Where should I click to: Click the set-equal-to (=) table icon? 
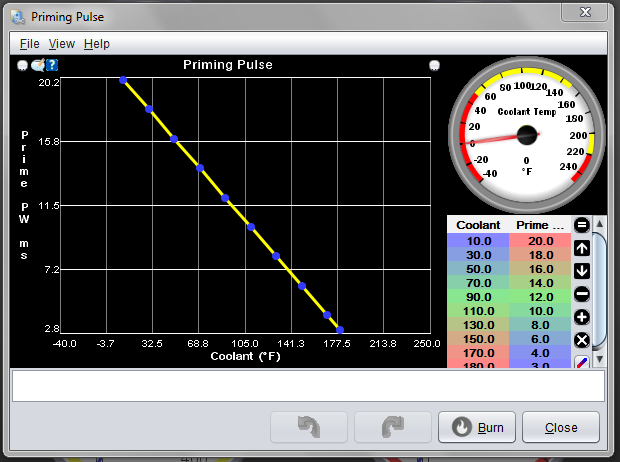pyautogui.click(x=582, y=225)
